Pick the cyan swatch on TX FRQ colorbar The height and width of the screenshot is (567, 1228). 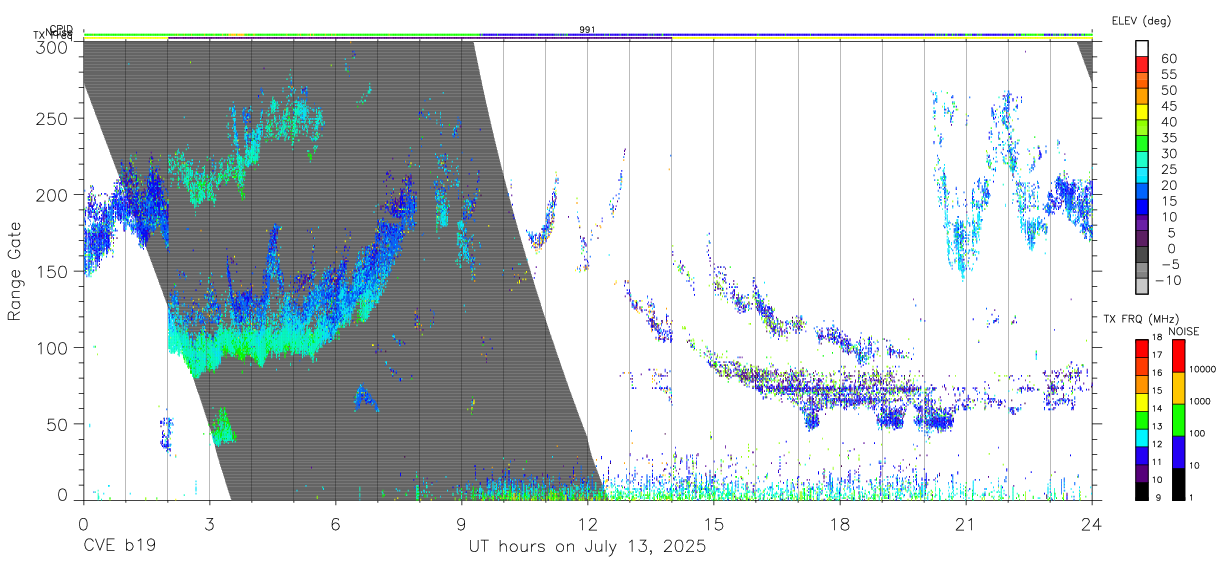[1142, 436]
